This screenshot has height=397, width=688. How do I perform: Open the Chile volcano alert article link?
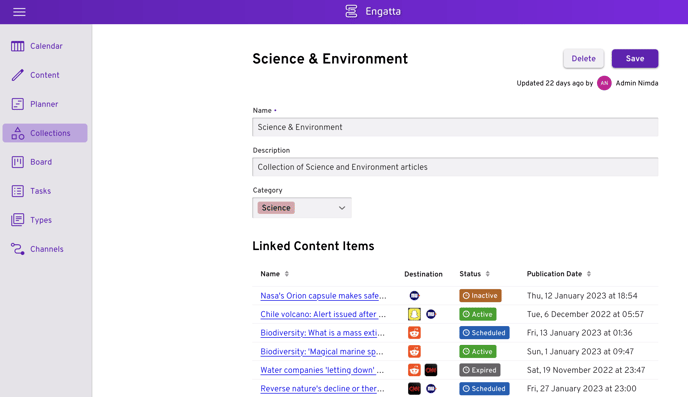tap(323, 314)
